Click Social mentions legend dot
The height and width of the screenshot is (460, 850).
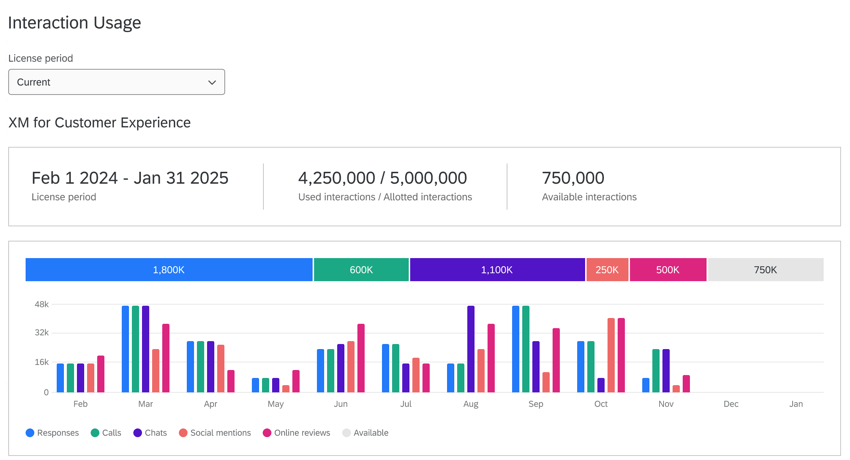[183, 433]
